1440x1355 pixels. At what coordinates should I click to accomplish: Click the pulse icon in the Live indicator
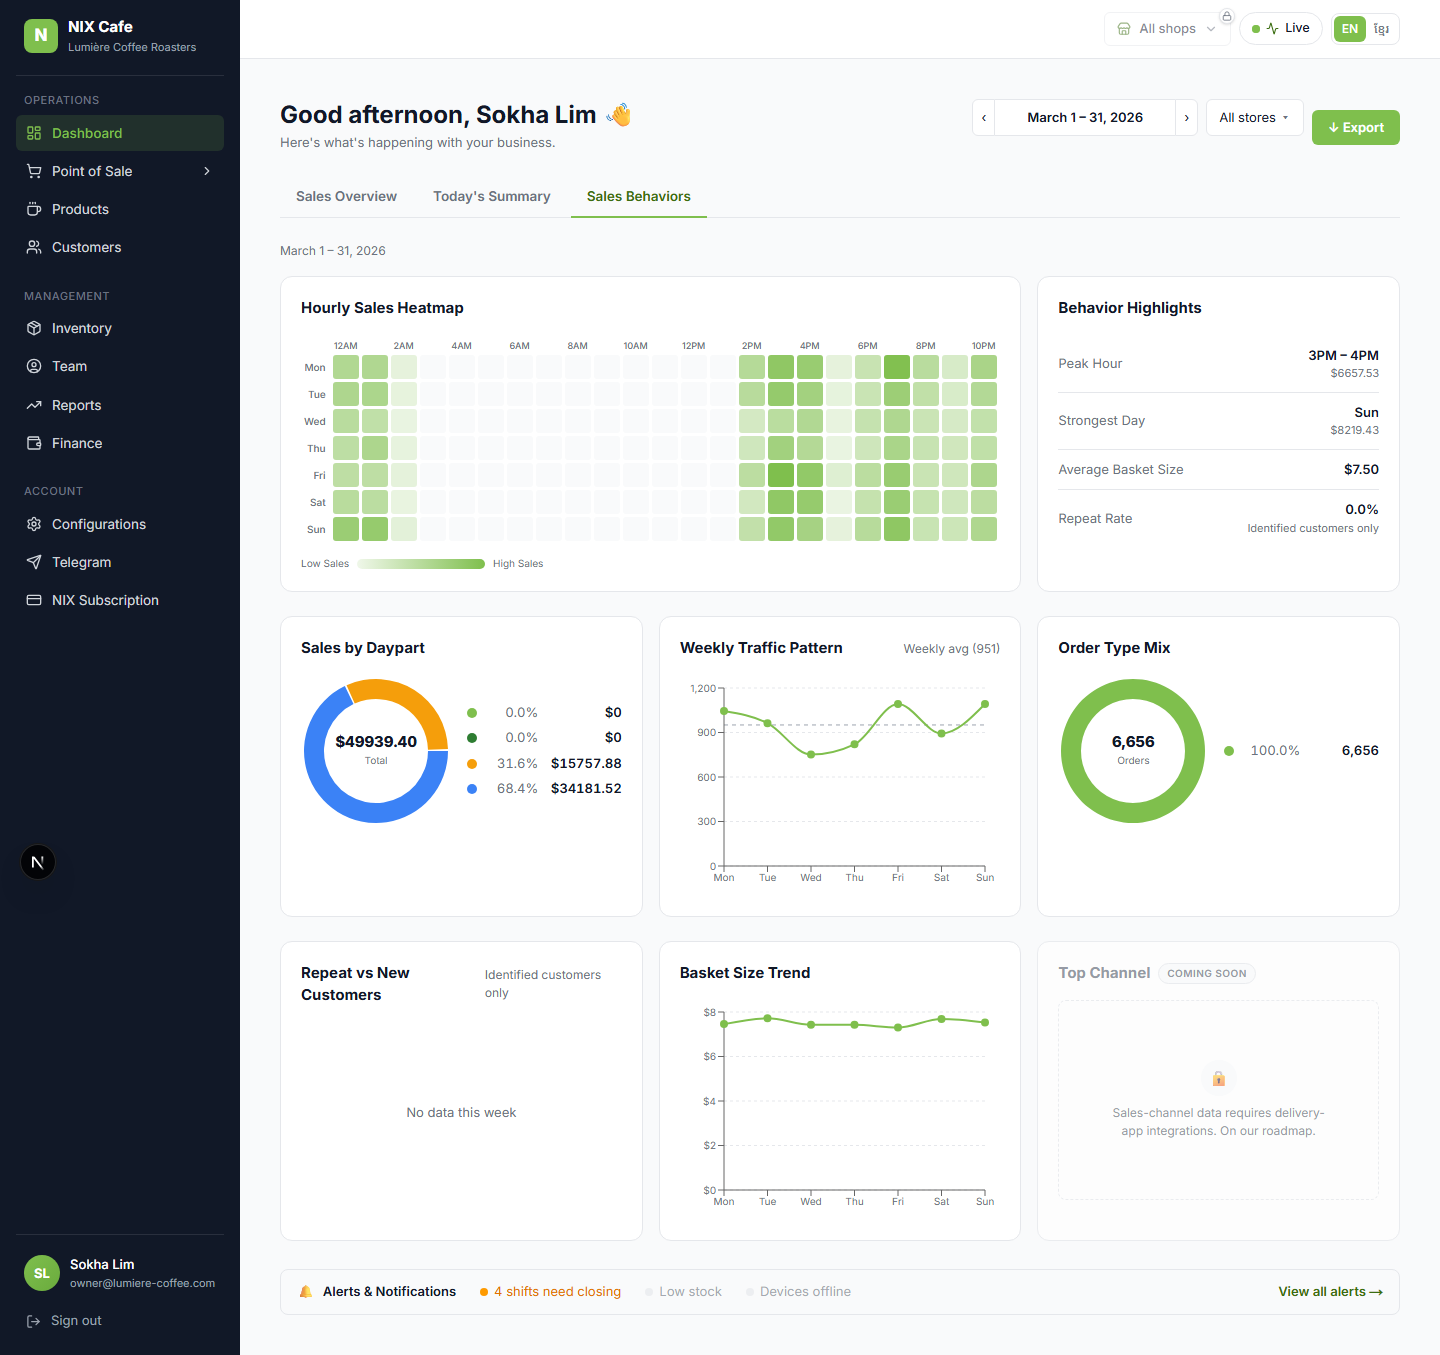1272,28
